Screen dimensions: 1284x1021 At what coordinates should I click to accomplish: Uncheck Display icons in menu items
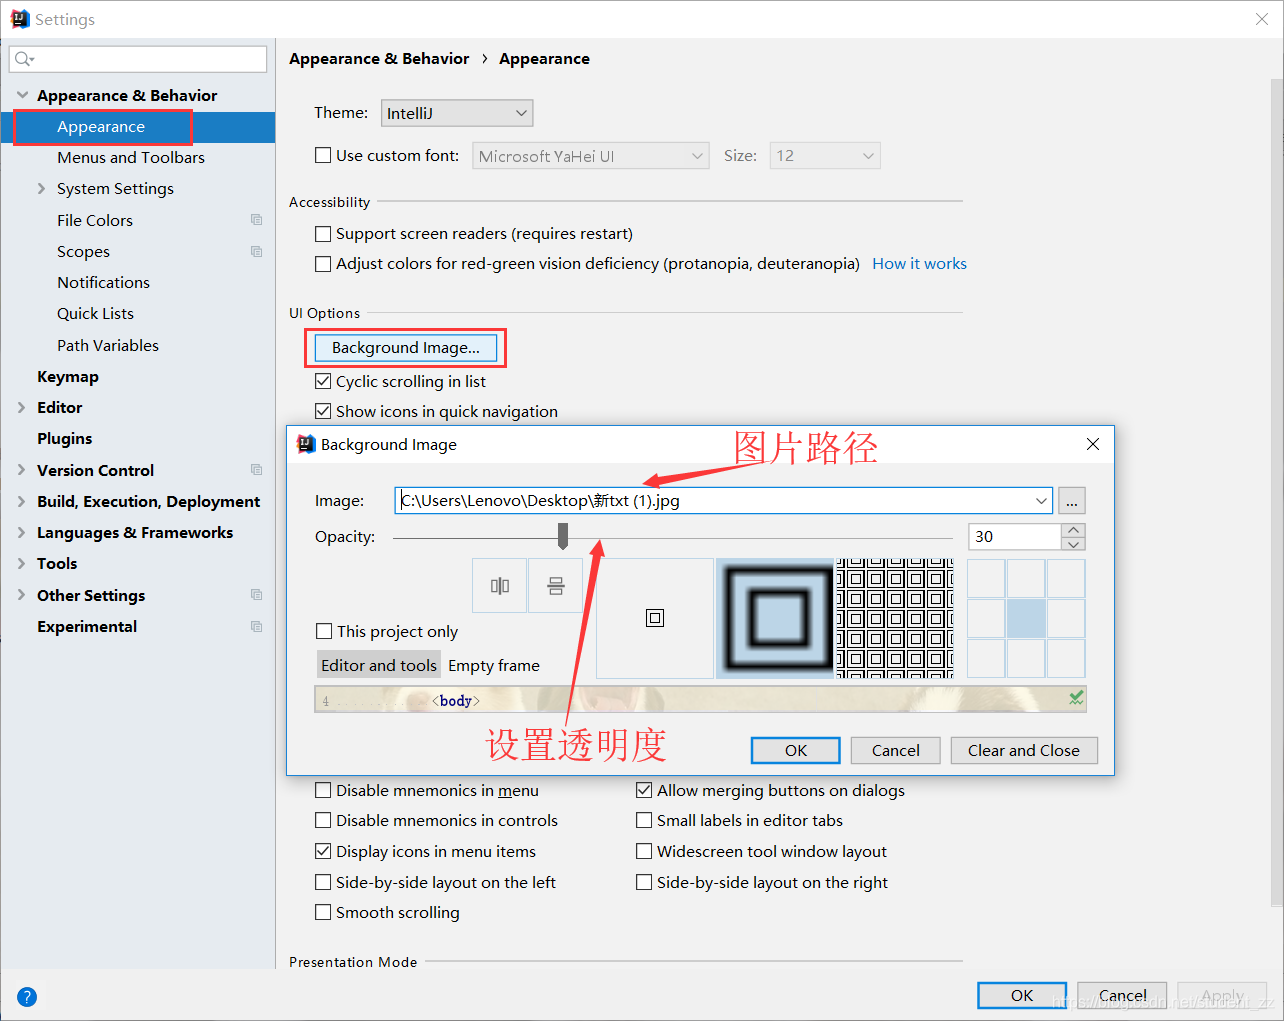tap(323, 851)
